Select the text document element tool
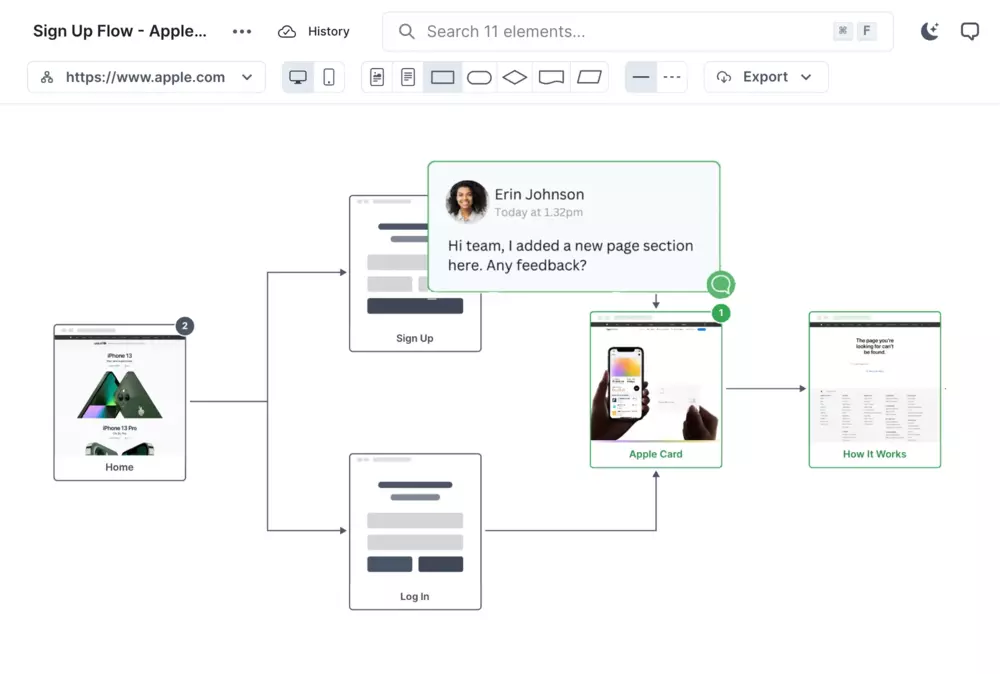Viewport: 1000px width, 674px height. coord(408,77)
